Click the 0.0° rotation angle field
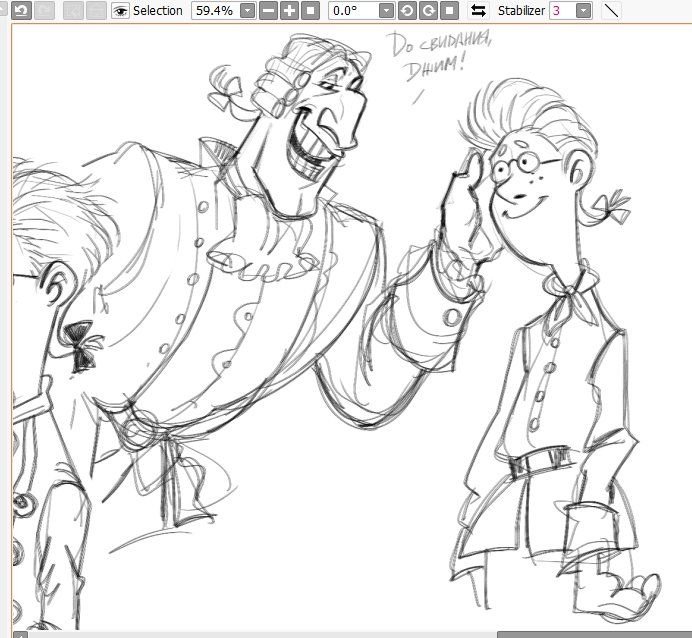 (x=353, y=10)
